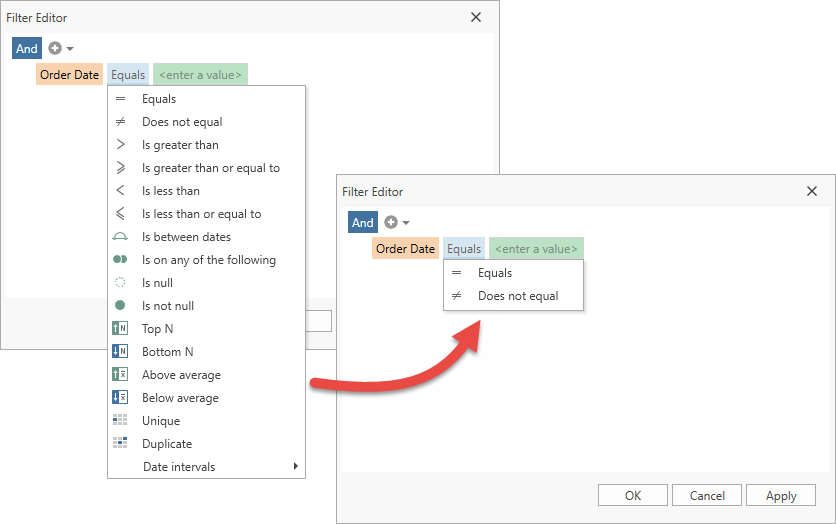Select 'Does not equal' in the right dropdown
The width and height of the screenshot is (836, 524).
coord(517,296)
